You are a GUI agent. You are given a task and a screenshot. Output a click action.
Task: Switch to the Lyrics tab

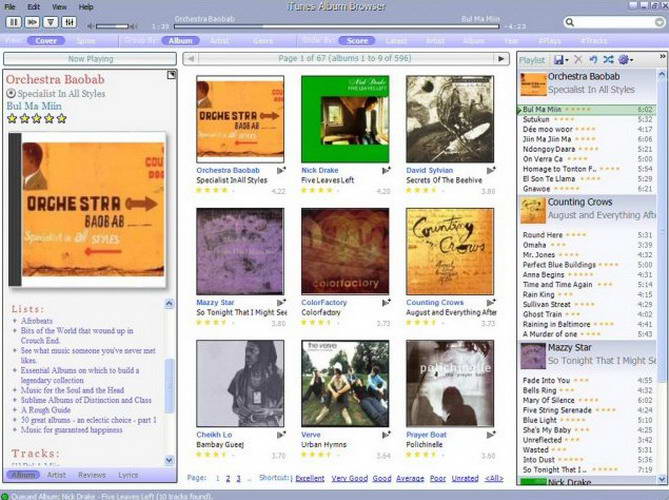pyautogui.click(x=128, y=475)
